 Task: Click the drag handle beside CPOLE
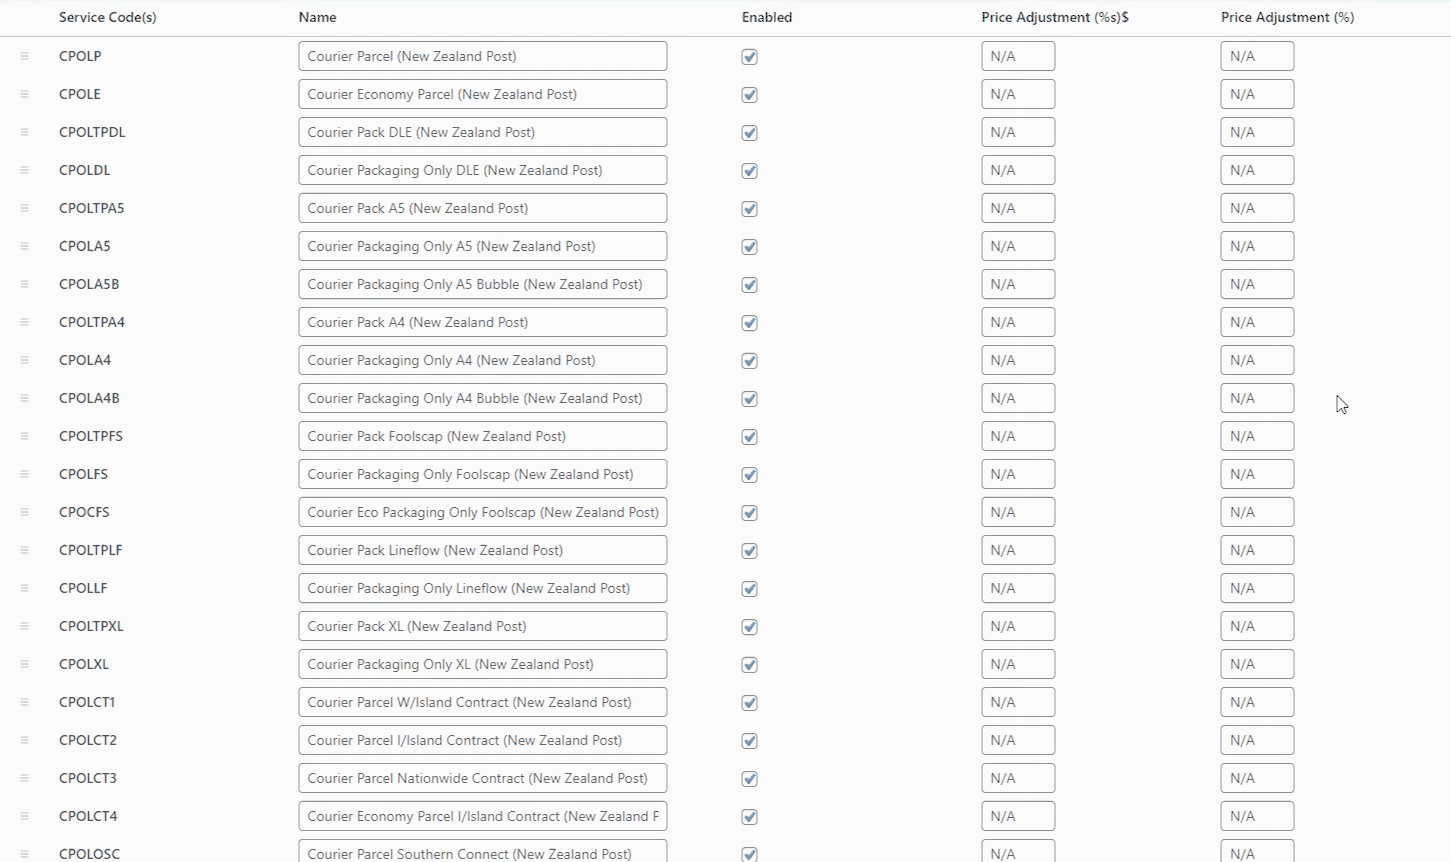click(24, 94)
